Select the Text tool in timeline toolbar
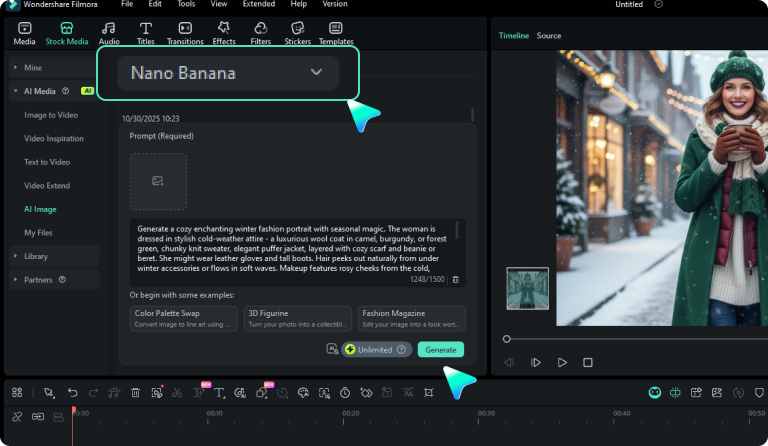Image resolution: width=768 pixels, height=446 pixels. (x=219, y=393)
